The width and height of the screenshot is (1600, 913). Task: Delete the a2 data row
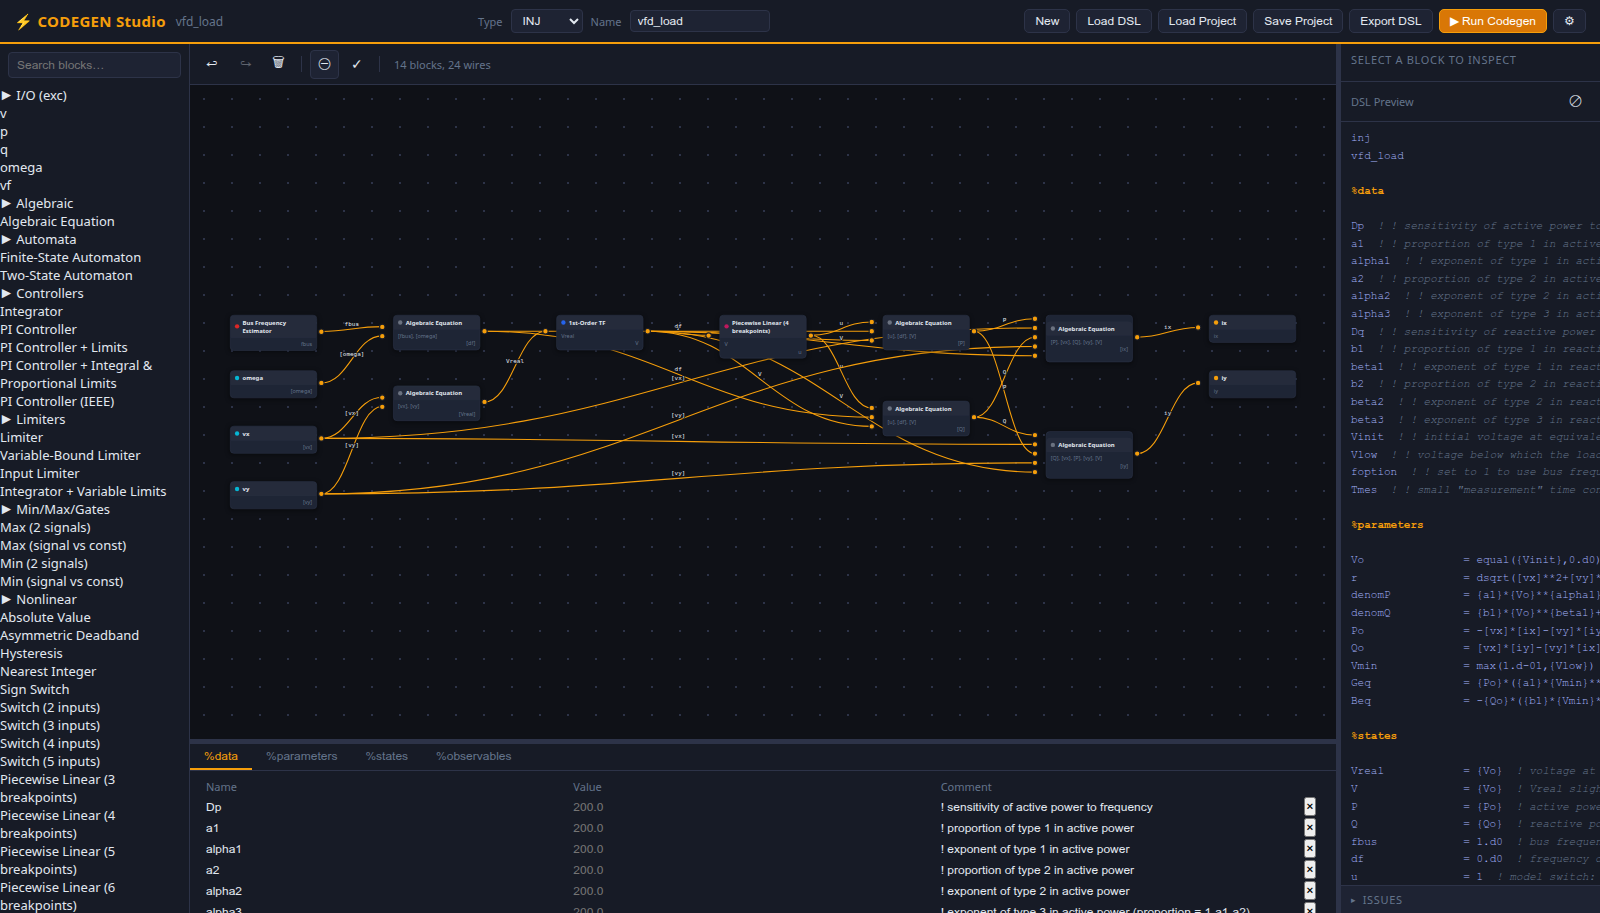[x=1310, y=870]
